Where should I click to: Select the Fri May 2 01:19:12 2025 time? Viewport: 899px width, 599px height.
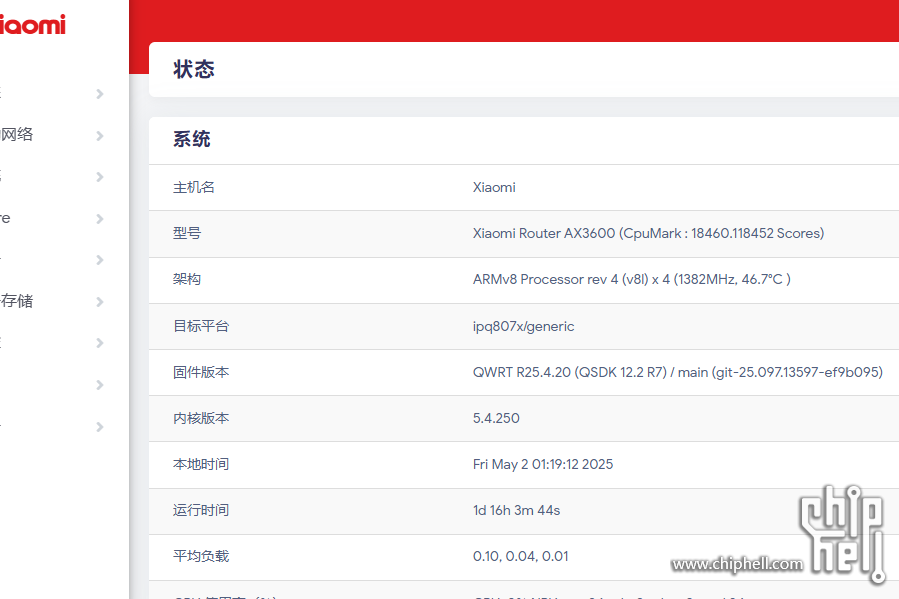543,464
